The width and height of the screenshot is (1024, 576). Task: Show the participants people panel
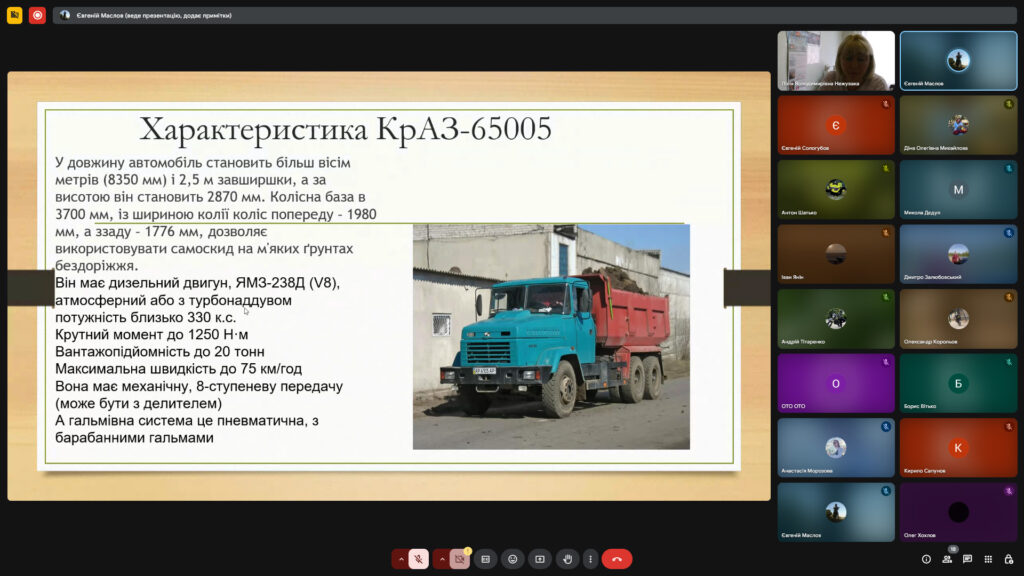(947, 559)
